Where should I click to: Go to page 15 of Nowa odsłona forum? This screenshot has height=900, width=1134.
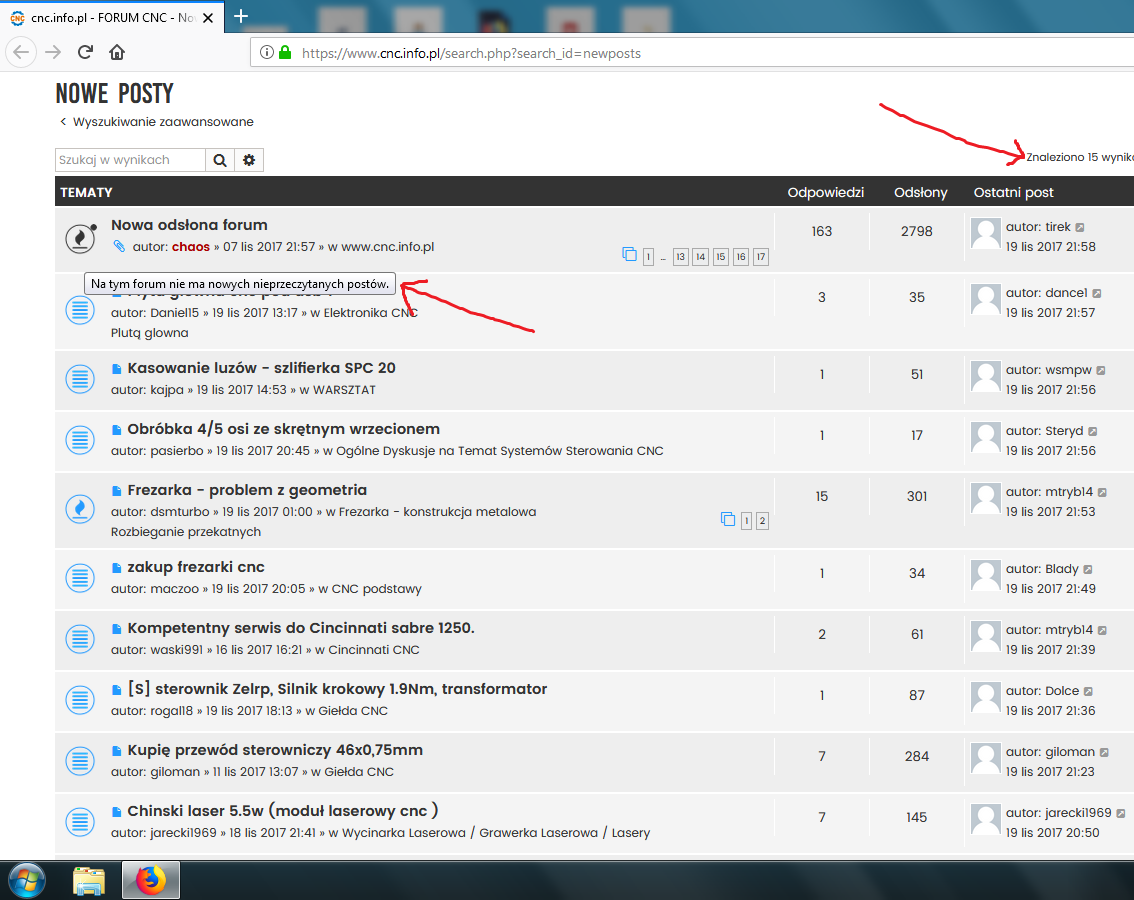[721, 257]
